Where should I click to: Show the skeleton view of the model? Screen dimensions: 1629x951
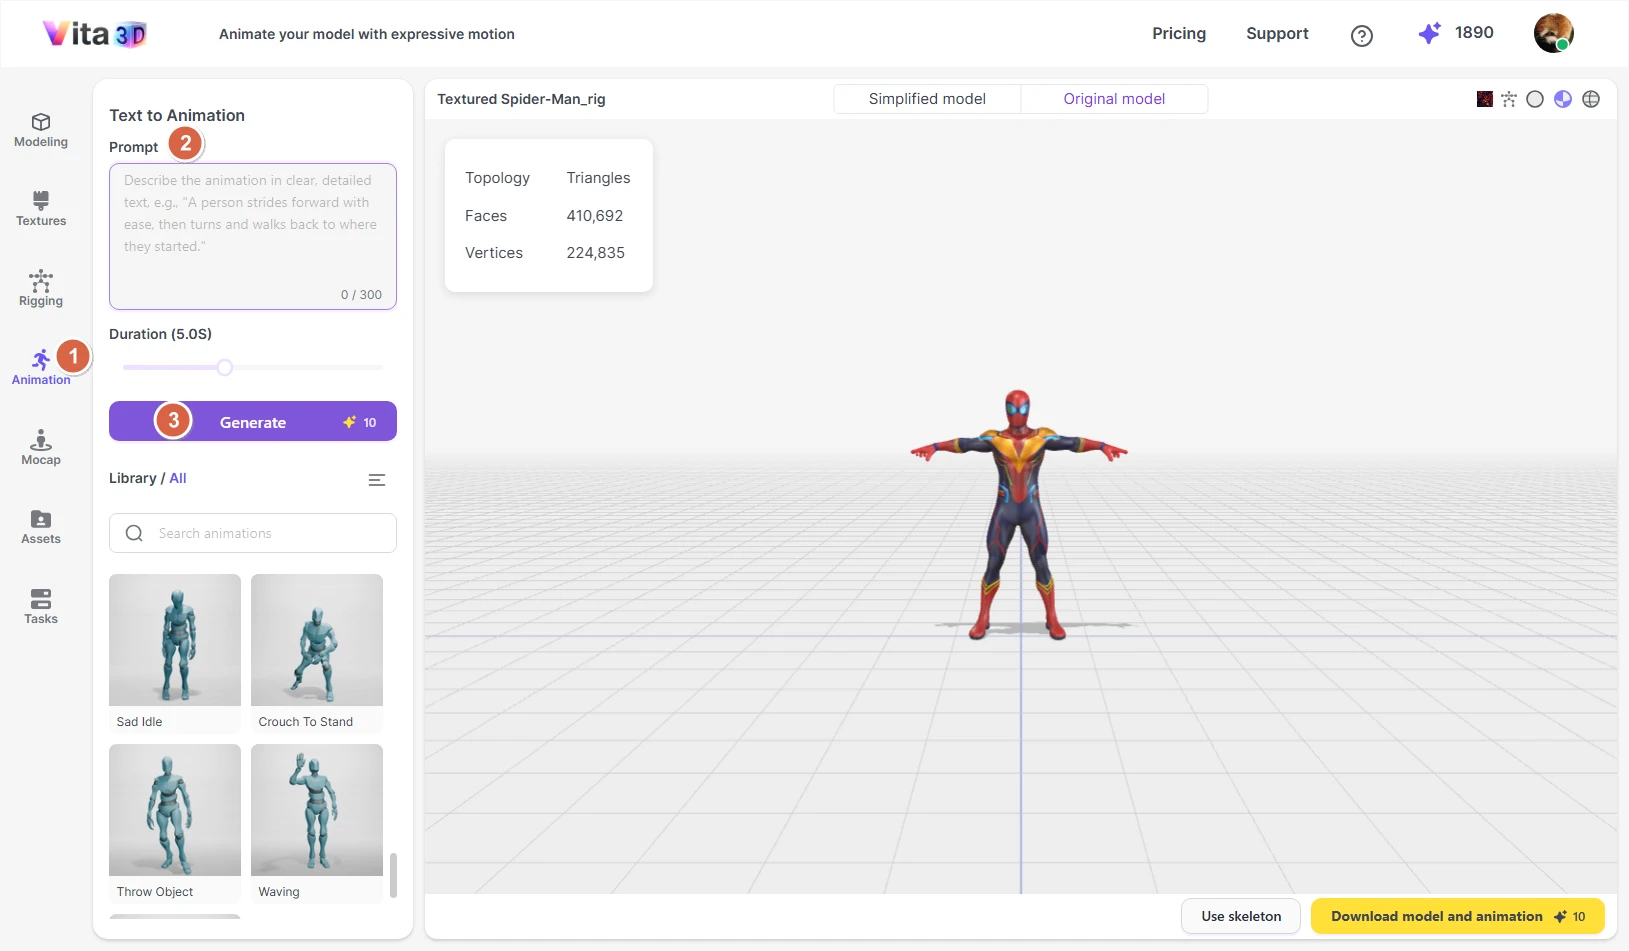pos(1509,99)
